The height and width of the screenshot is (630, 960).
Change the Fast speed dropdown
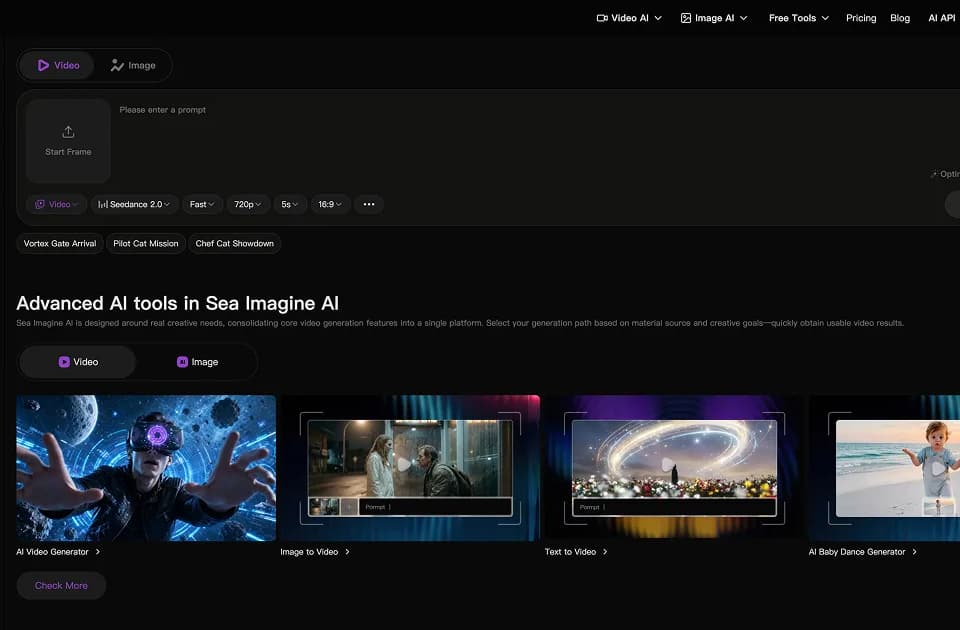(202, 204)
